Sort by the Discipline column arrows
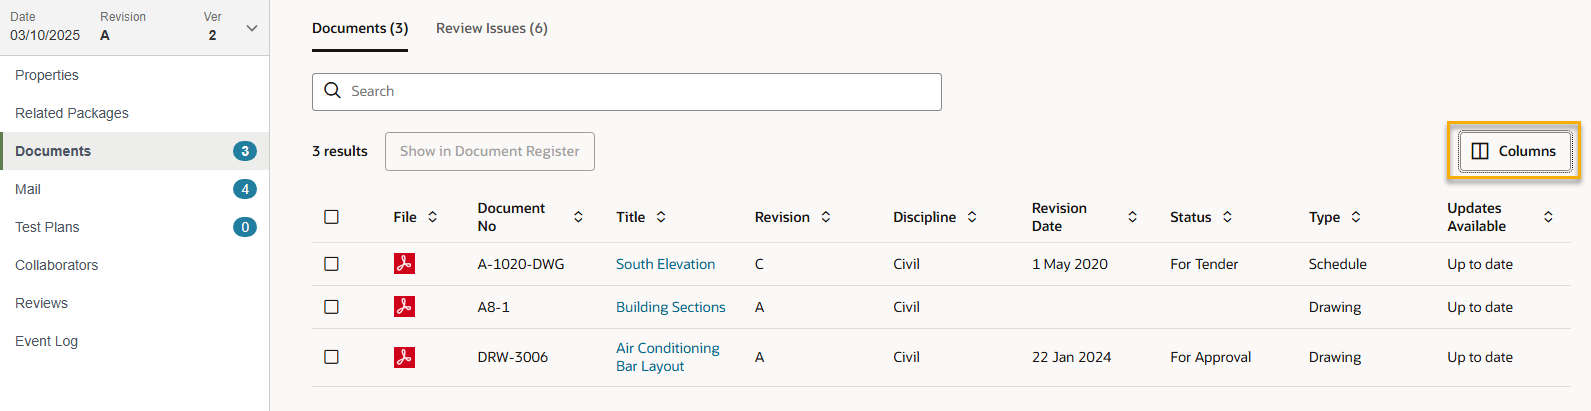 point(972,217)
